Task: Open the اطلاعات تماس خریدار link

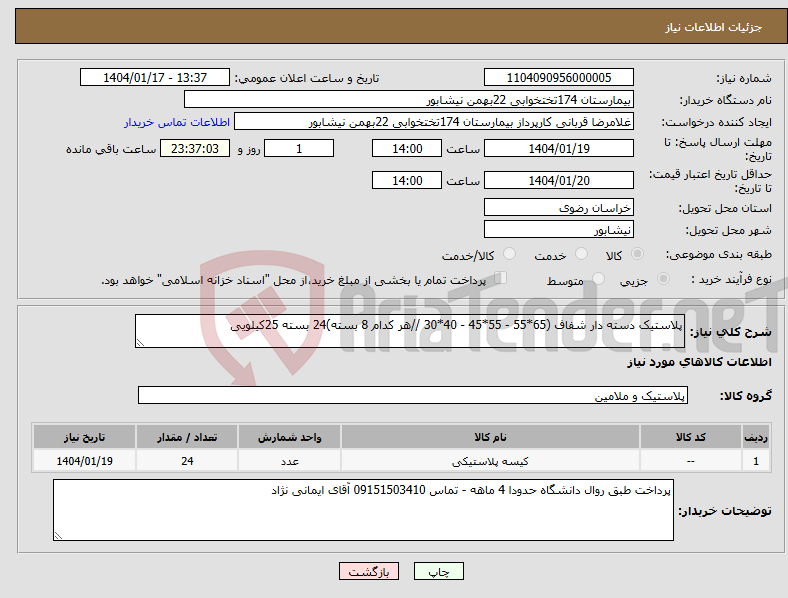Action: (x=177, y=122)
